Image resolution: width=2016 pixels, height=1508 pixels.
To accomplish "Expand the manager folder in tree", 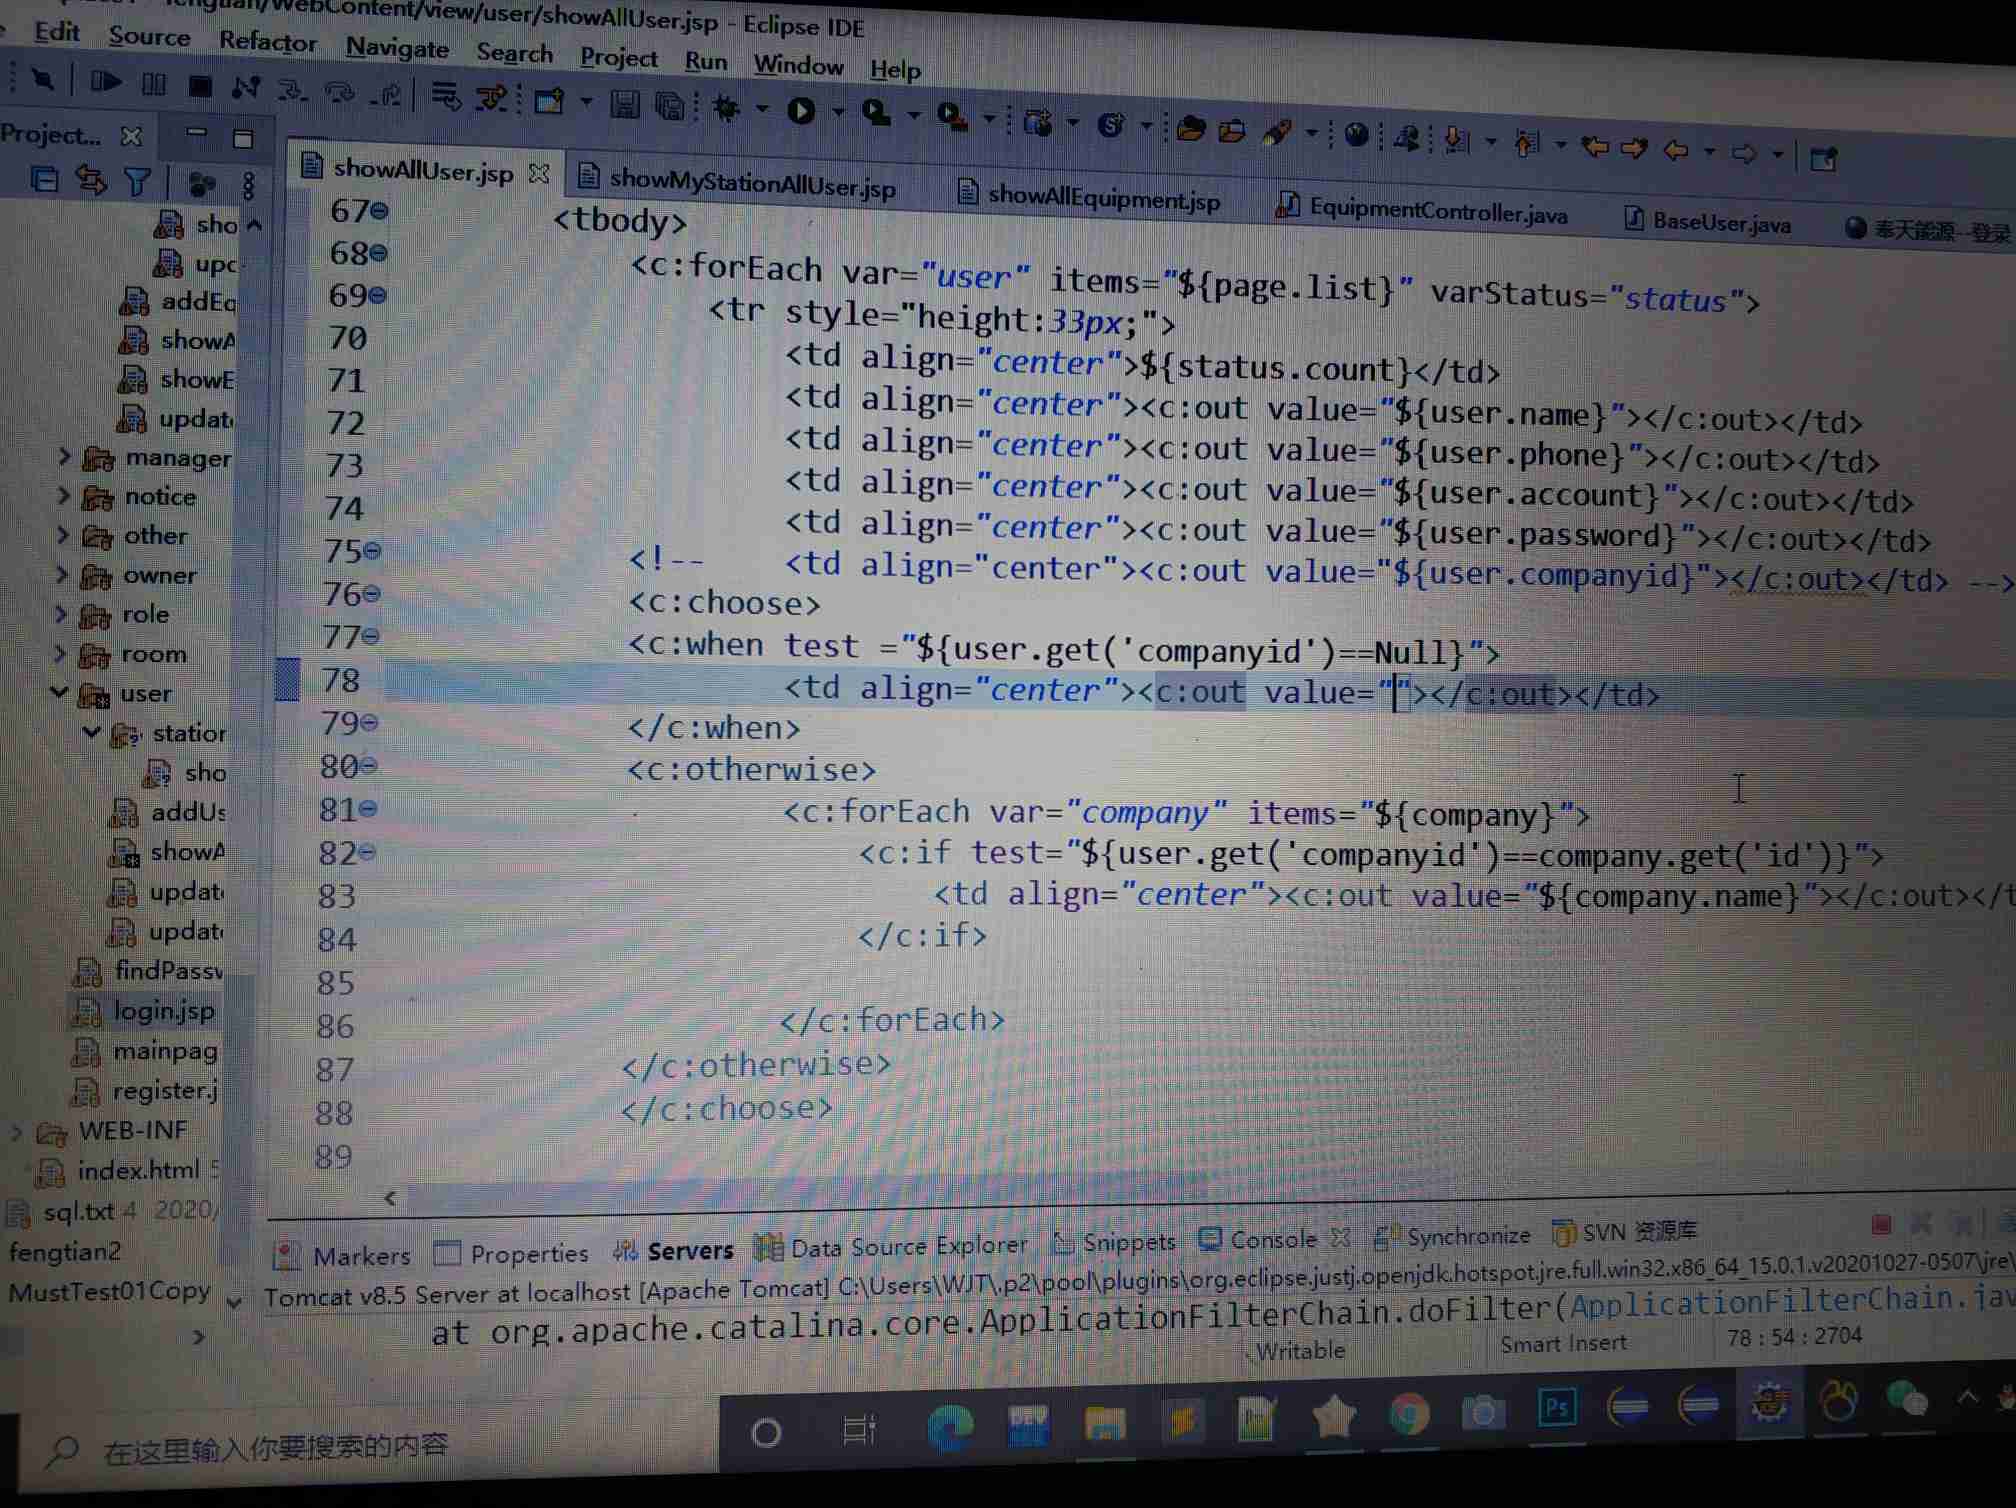I will coord(65,457).
